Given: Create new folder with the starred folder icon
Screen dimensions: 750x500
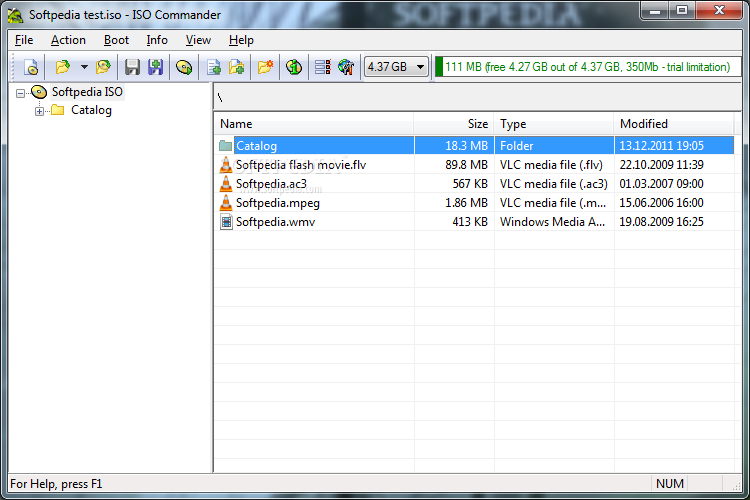Looking at the screenshot, I should 265,67.
